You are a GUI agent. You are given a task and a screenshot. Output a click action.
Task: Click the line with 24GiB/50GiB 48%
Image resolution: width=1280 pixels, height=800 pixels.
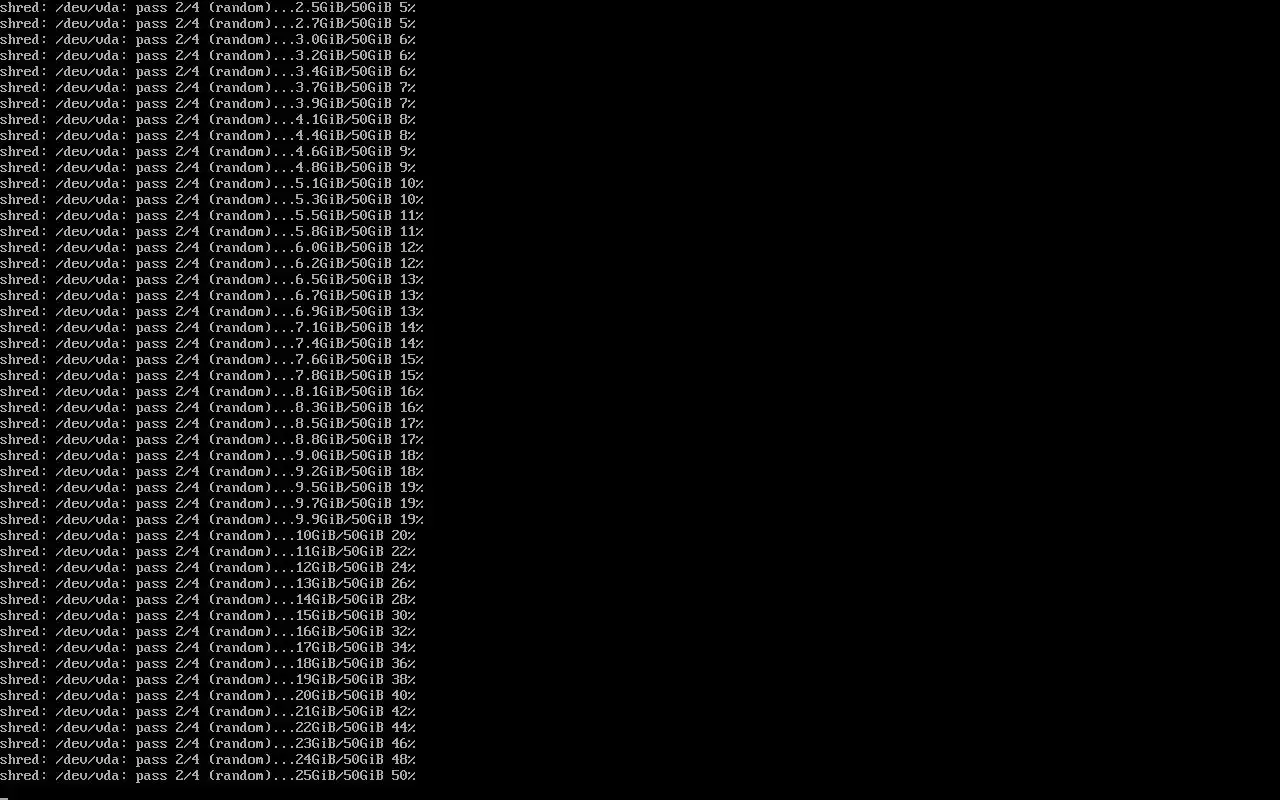pyautogui.click(x=208, y=760)
